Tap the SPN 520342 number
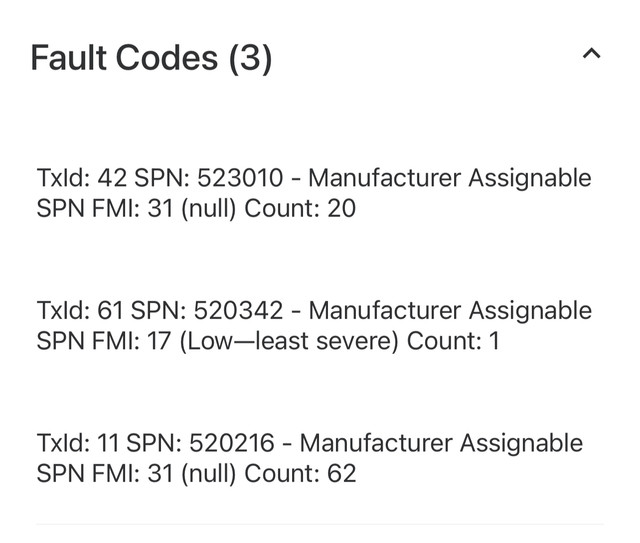 pyautogui.click(x=240, y=311)
